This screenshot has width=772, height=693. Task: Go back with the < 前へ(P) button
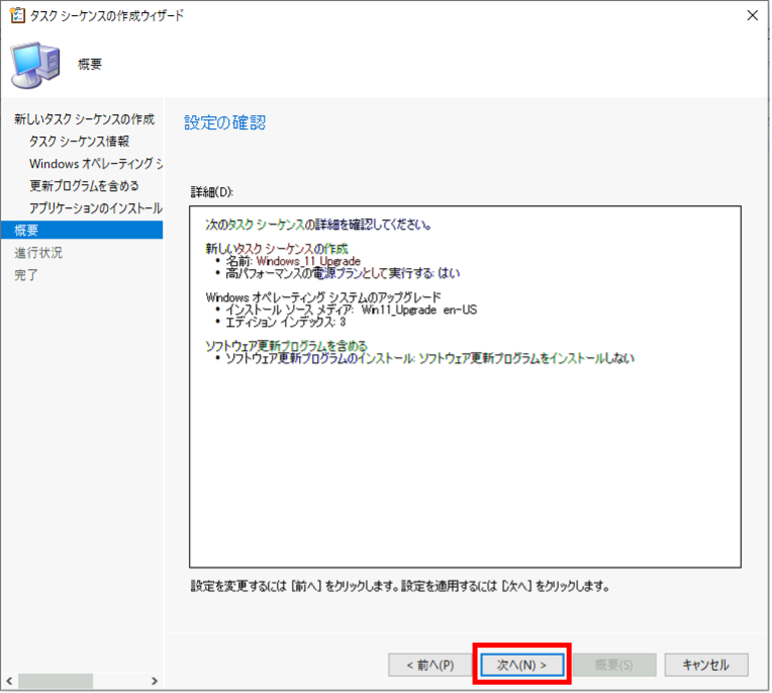430,665
